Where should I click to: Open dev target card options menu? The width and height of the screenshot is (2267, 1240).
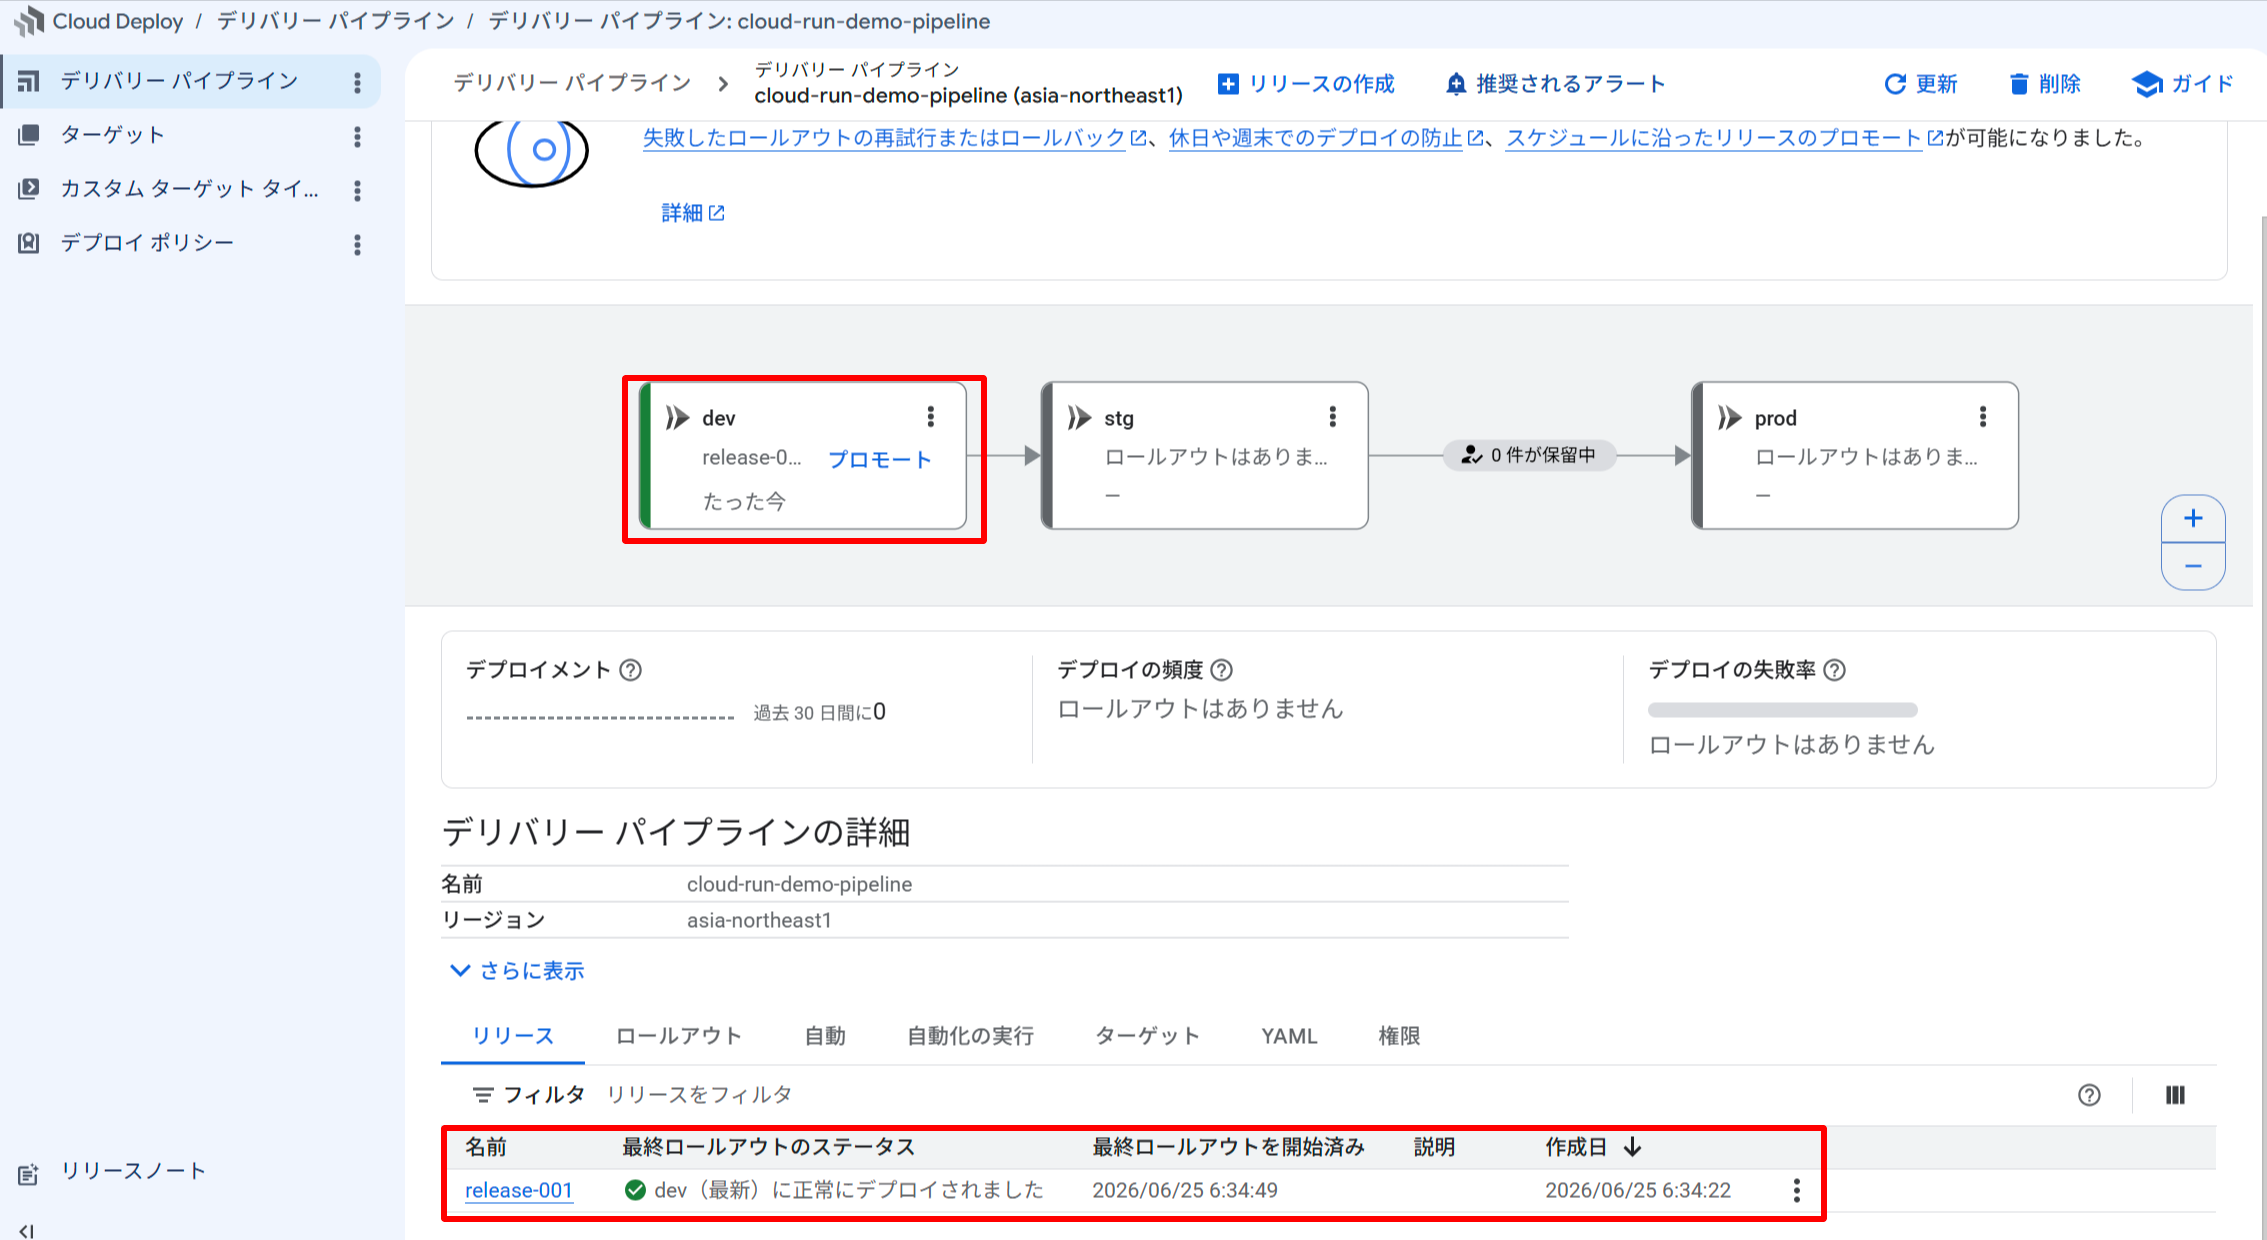point(931,417)
